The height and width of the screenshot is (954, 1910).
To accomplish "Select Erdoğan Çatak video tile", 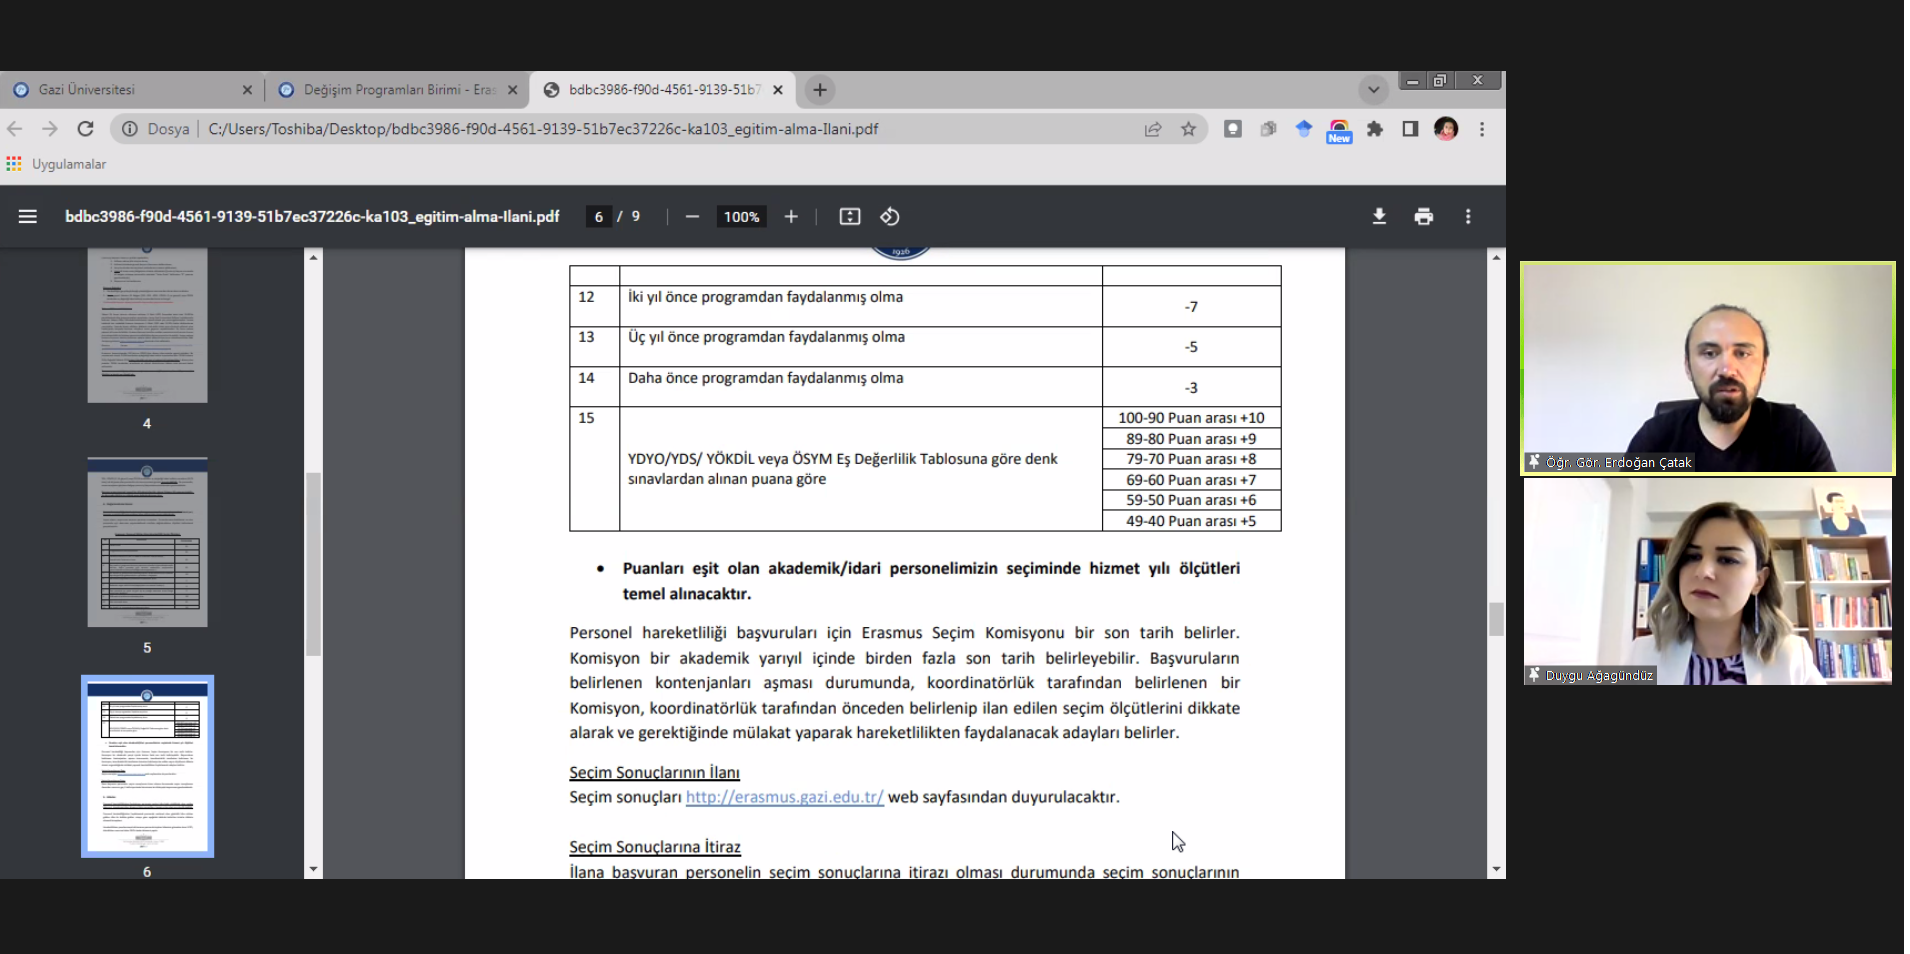I will point(1708,367).
